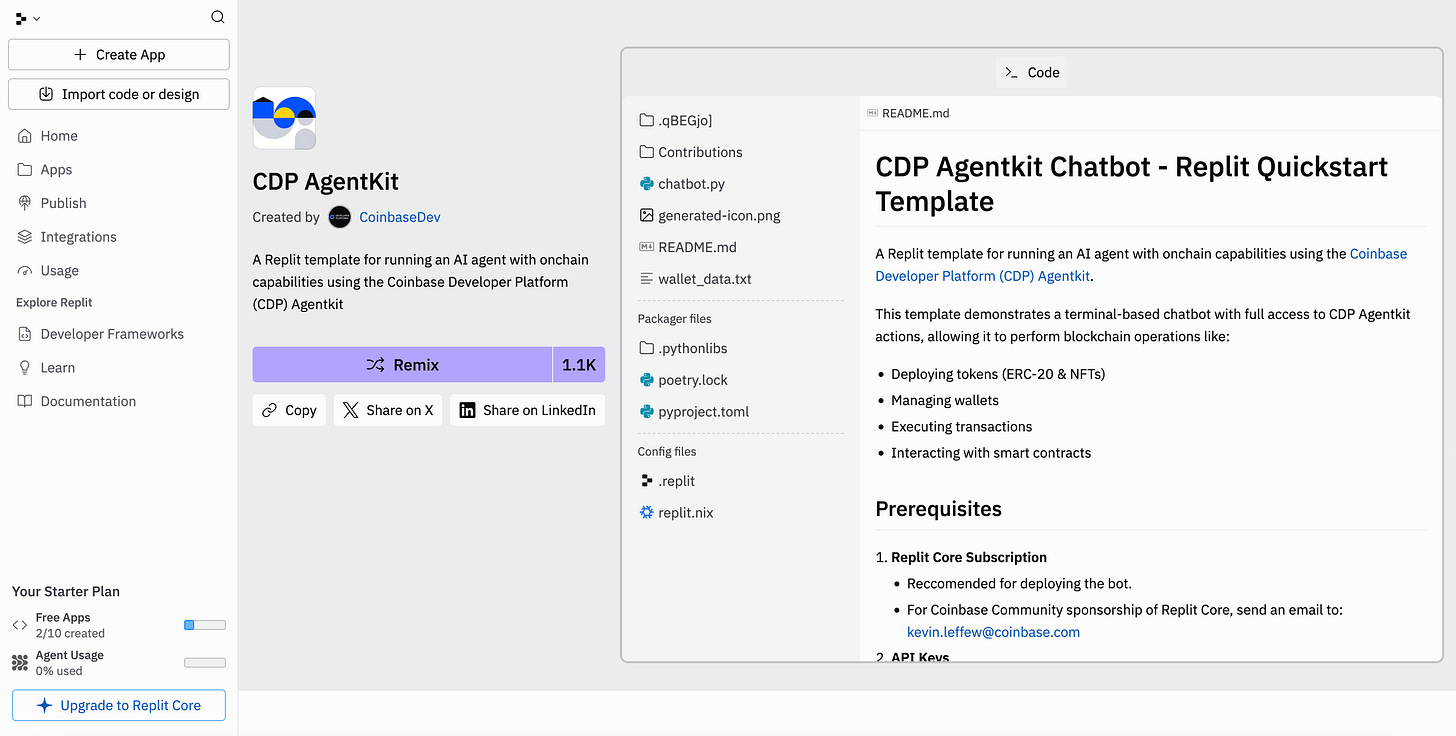Click the search magnifier icon
The image size is (1456, 736).
(218, 17)
